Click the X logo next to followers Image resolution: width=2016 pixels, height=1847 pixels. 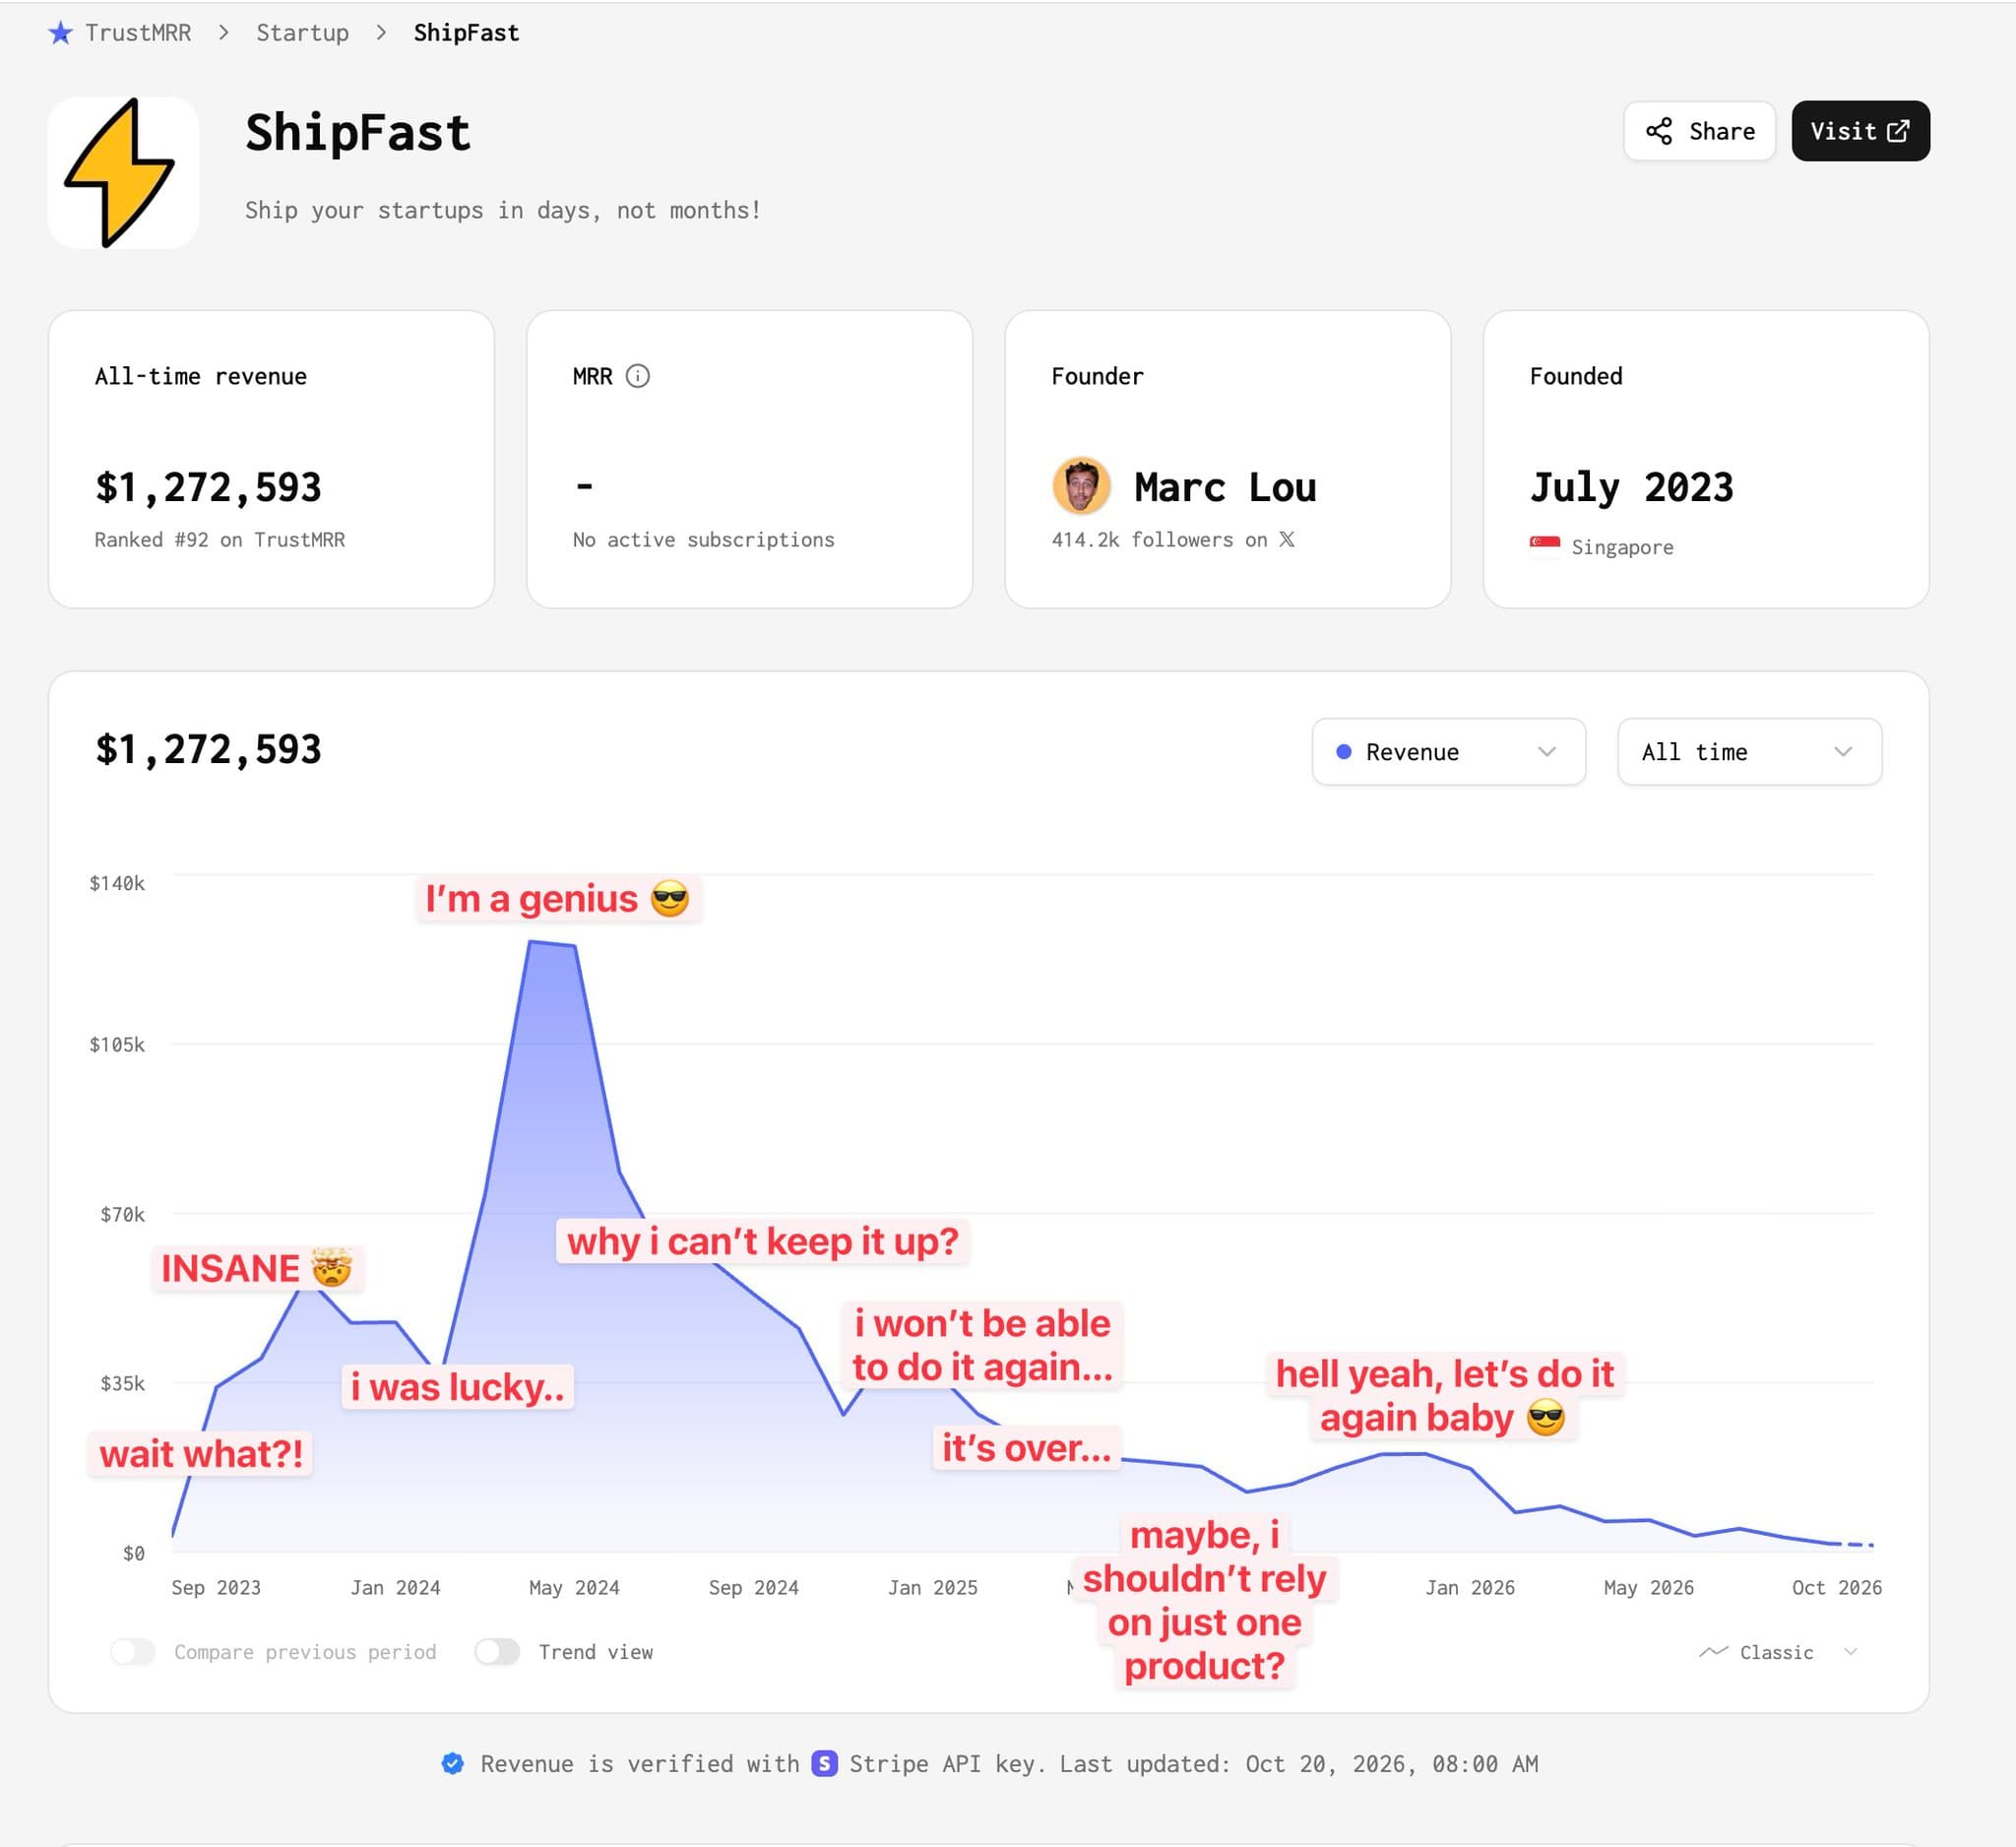click(1287, 539)
